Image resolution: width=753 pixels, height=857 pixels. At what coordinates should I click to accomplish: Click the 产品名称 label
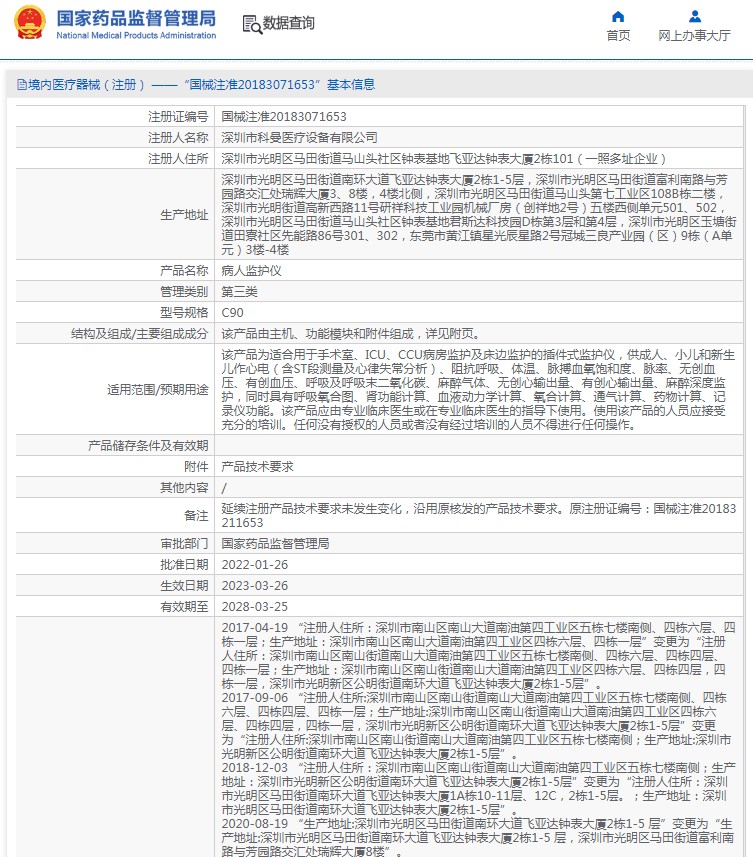coord(184,271)
